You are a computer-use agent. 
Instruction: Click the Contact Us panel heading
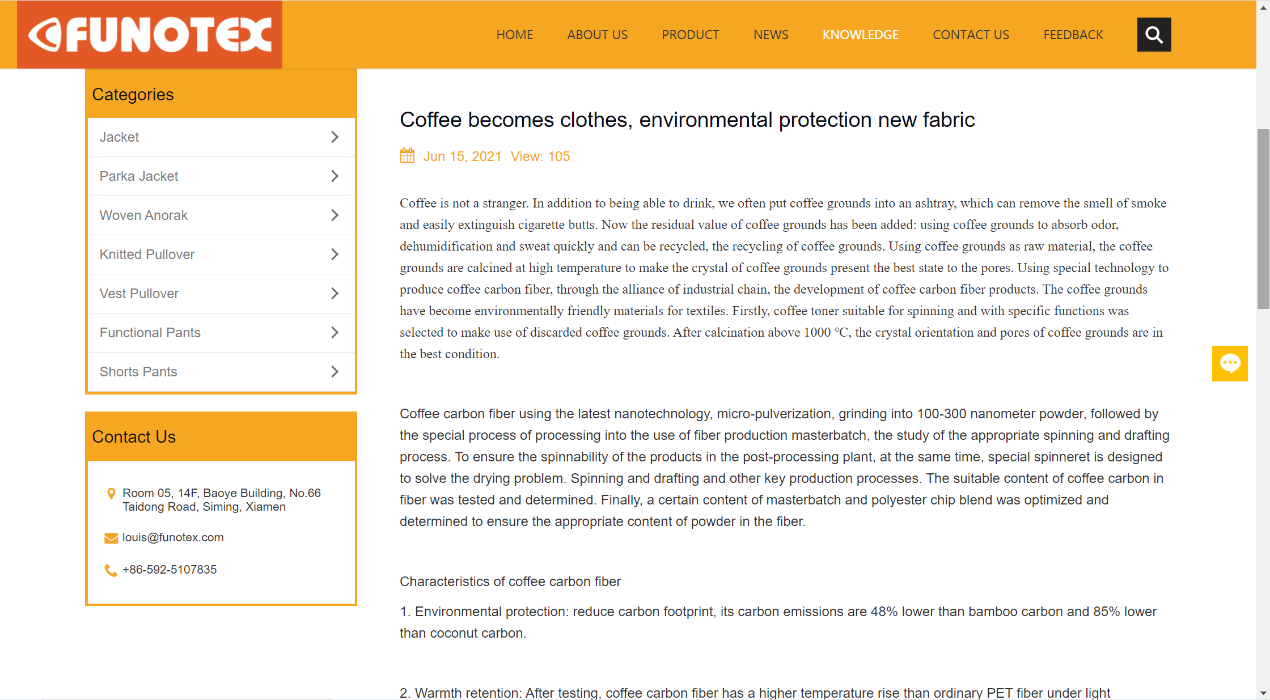134,437
